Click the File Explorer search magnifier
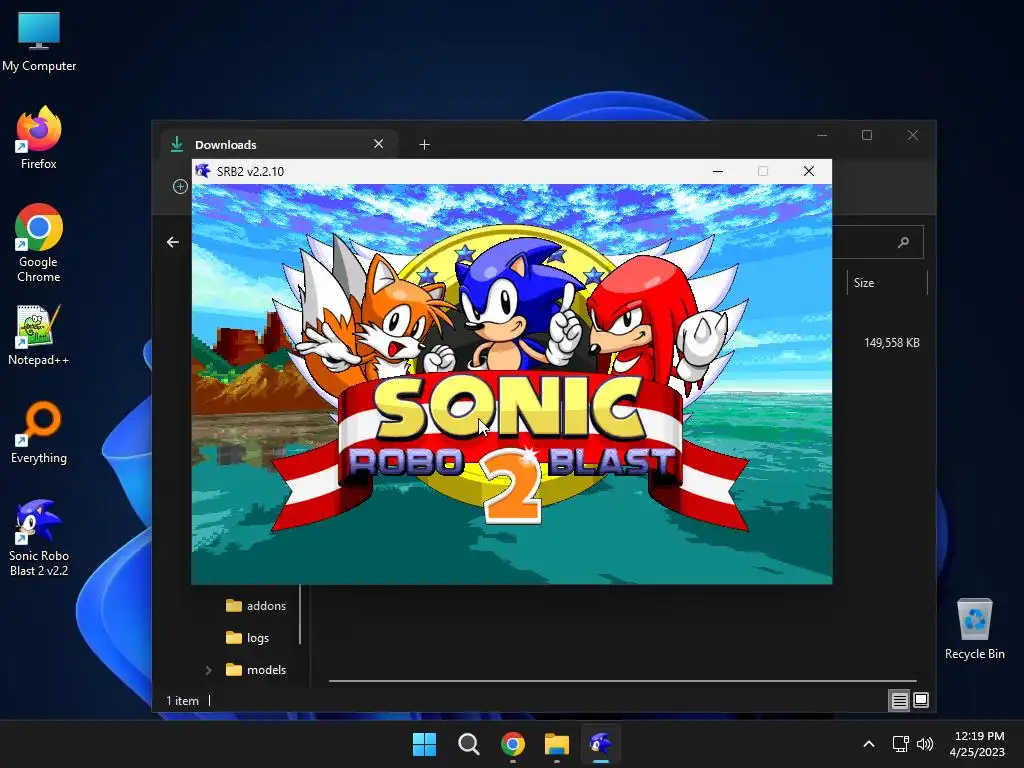1024x768 pixels. coord(903,242)
